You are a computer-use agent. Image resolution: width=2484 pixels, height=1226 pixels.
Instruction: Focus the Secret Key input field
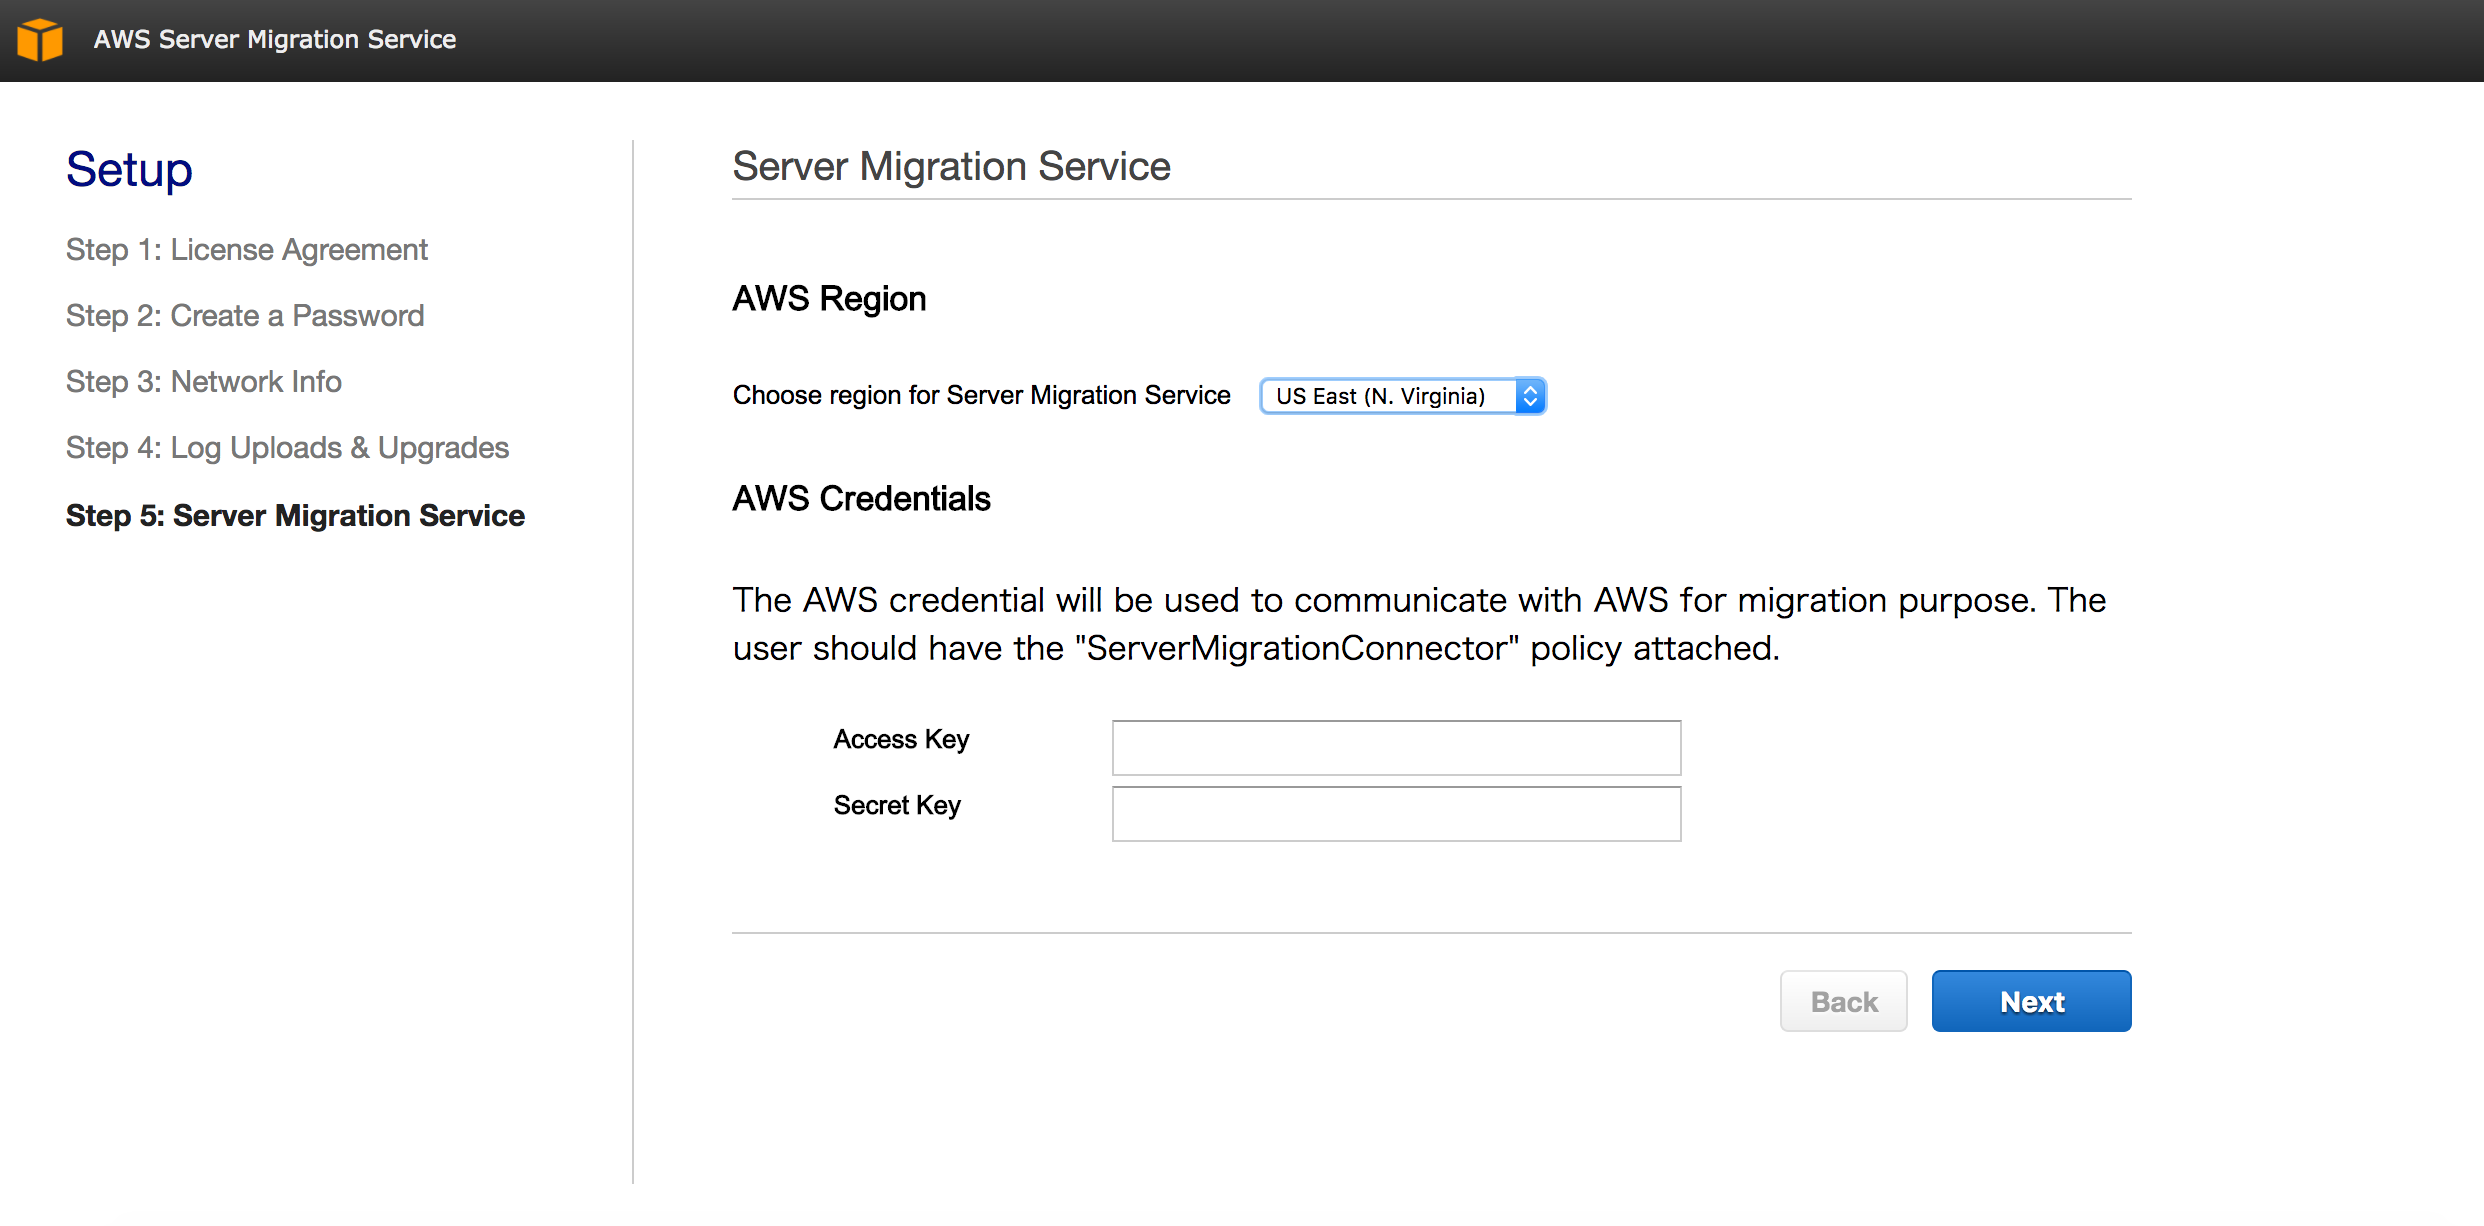1396,814
